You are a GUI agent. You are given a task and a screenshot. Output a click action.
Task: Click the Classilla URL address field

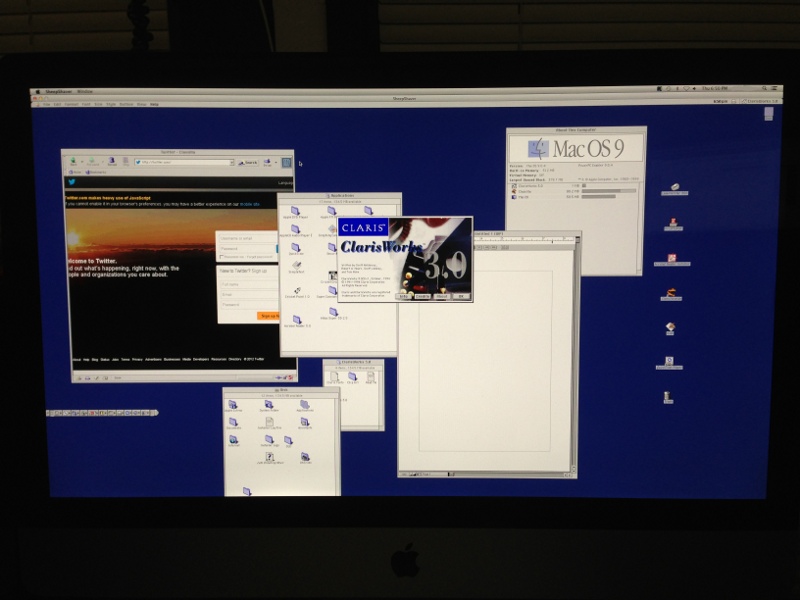pos(184,162)
